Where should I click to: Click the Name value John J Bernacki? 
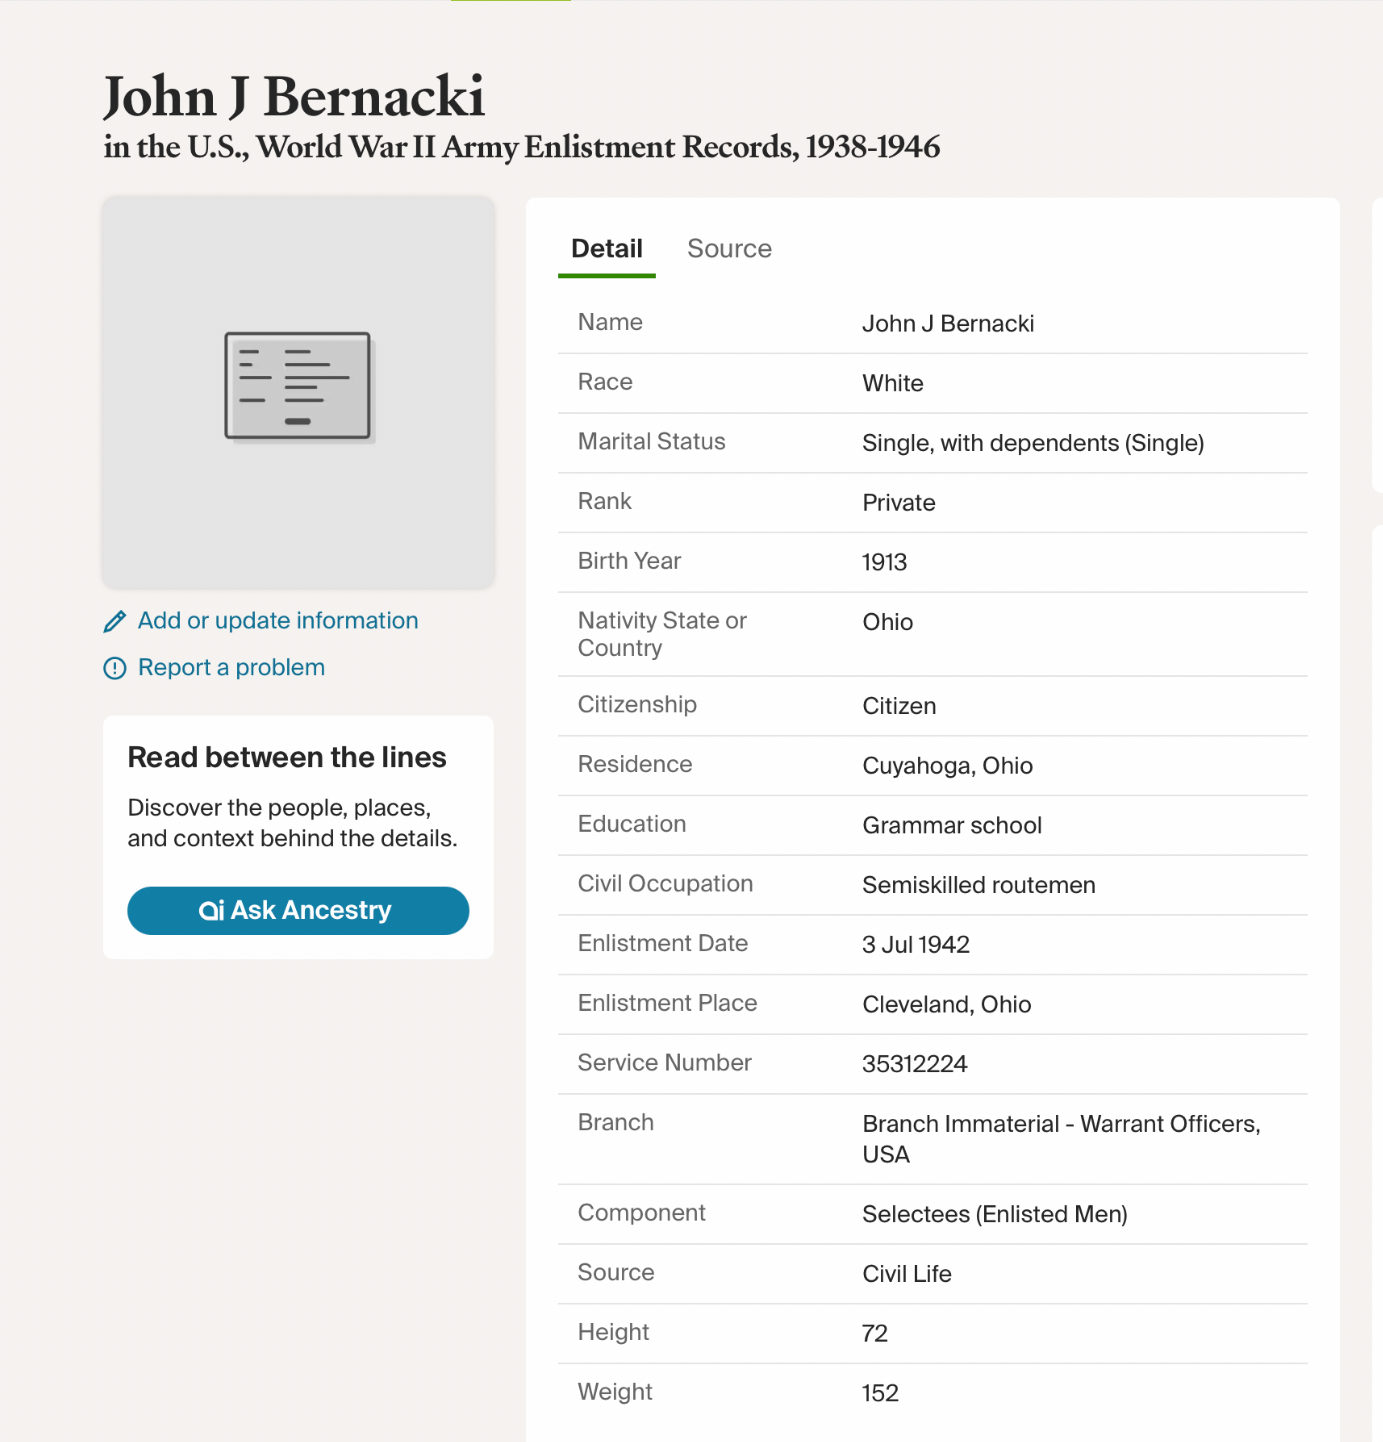[x=948, y=324]
